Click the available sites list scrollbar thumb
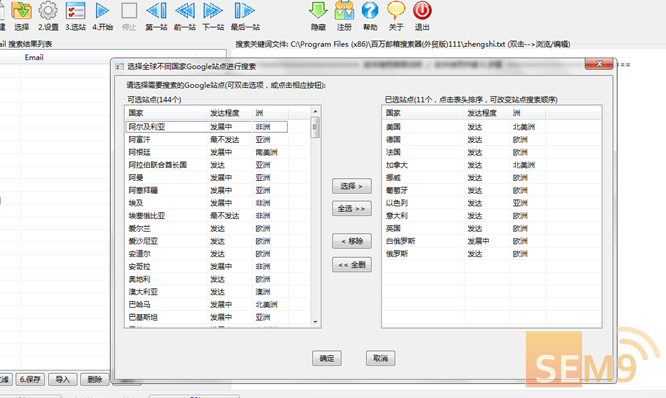Image resolution: width=666 pixels, height=398 pixels. [x=315, y=127]
